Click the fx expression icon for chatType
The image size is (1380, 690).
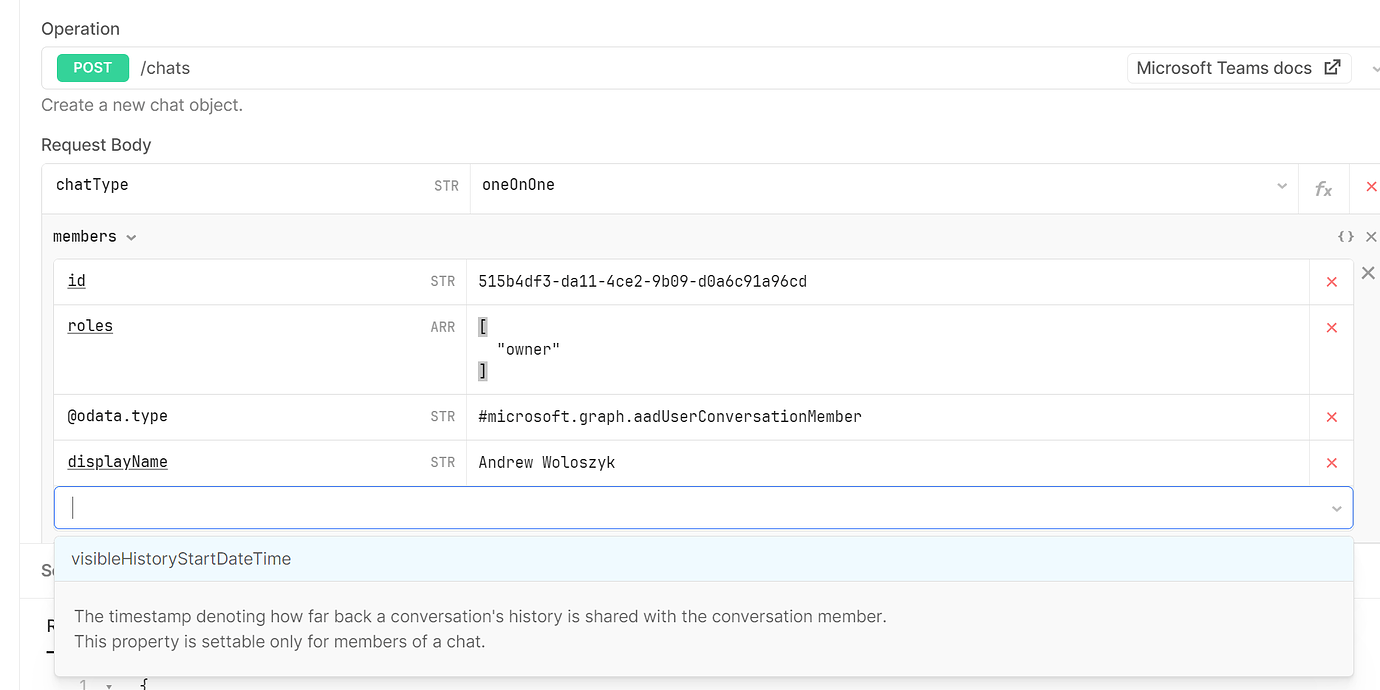(1323, 189)
